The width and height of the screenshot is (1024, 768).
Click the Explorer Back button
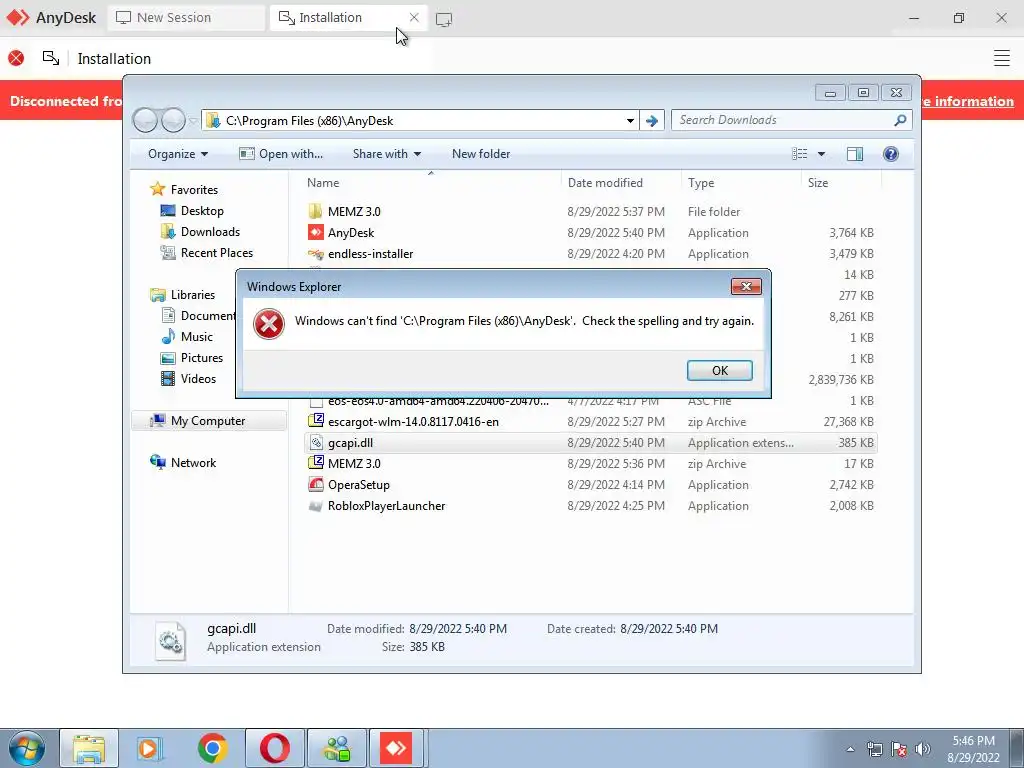(145, 120)
